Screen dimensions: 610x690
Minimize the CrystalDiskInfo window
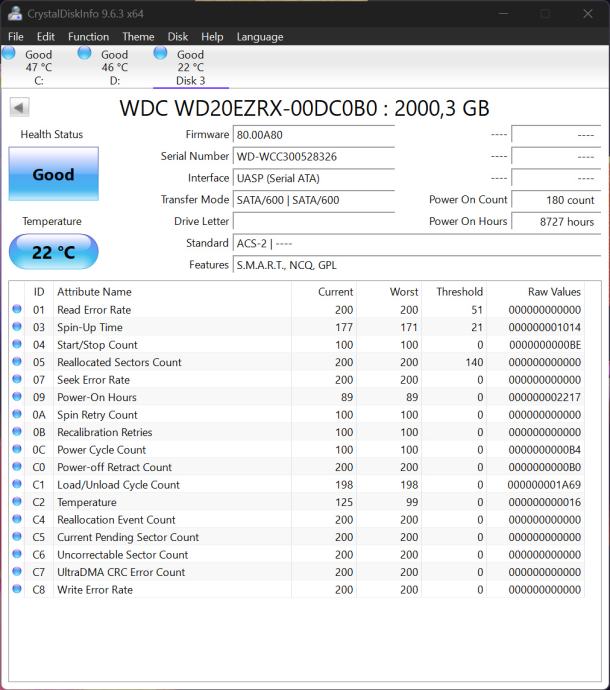click(503, 14)
